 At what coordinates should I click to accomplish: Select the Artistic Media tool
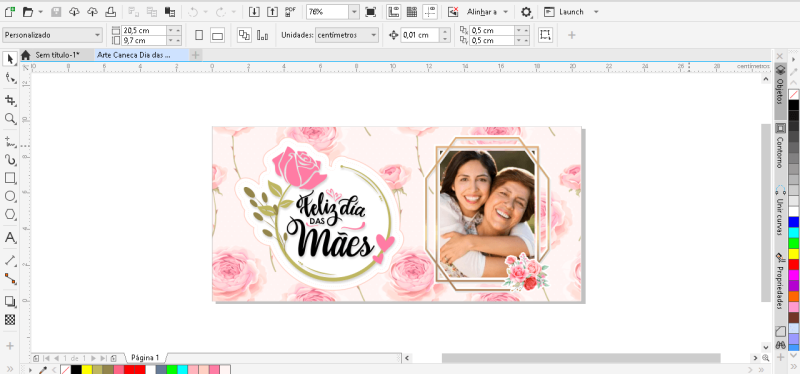tap(10, 160)
